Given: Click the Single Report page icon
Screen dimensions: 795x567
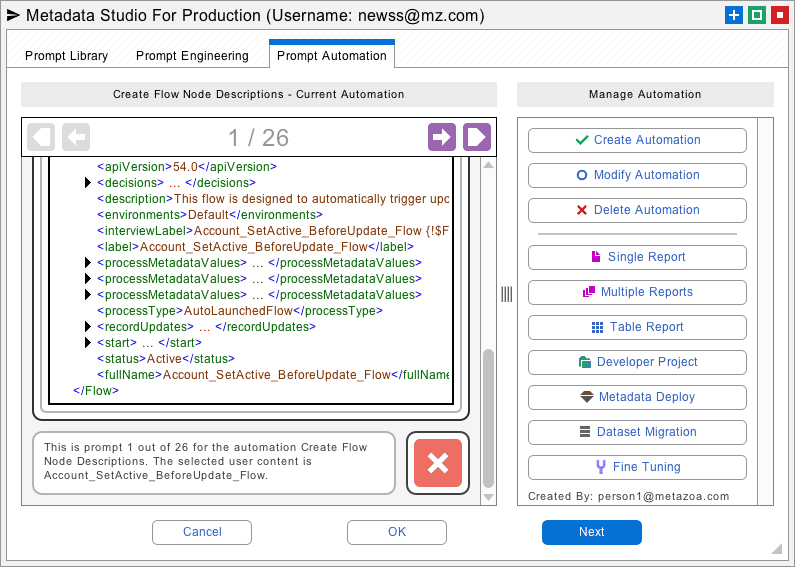Looking at the screenshot, I should click(x=596, y=257).
